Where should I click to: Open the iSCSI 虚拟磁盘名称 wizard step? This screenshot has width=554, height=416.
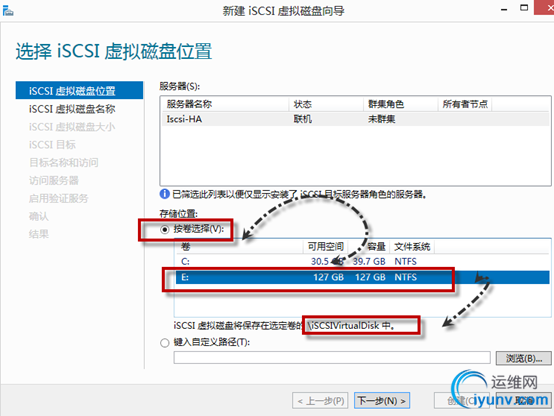tap(72, 109)
